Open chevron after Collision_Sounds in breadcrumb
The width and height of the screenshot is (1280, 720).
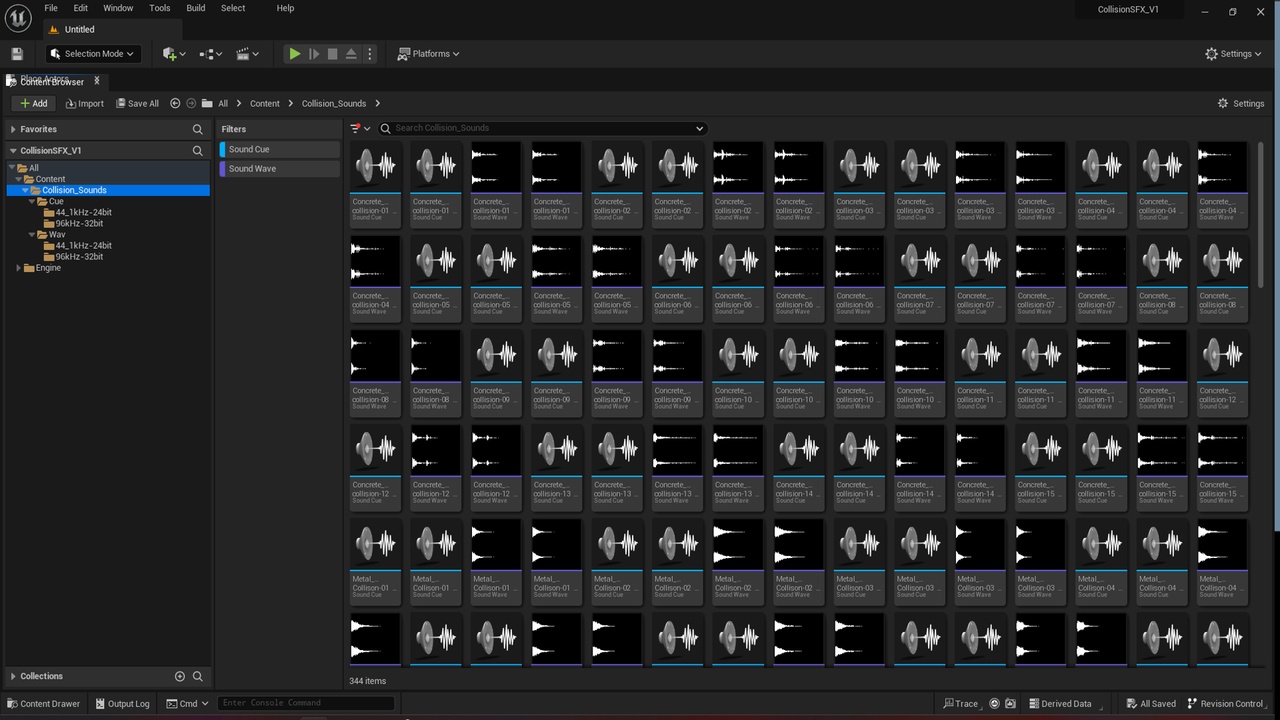(377, 103)
